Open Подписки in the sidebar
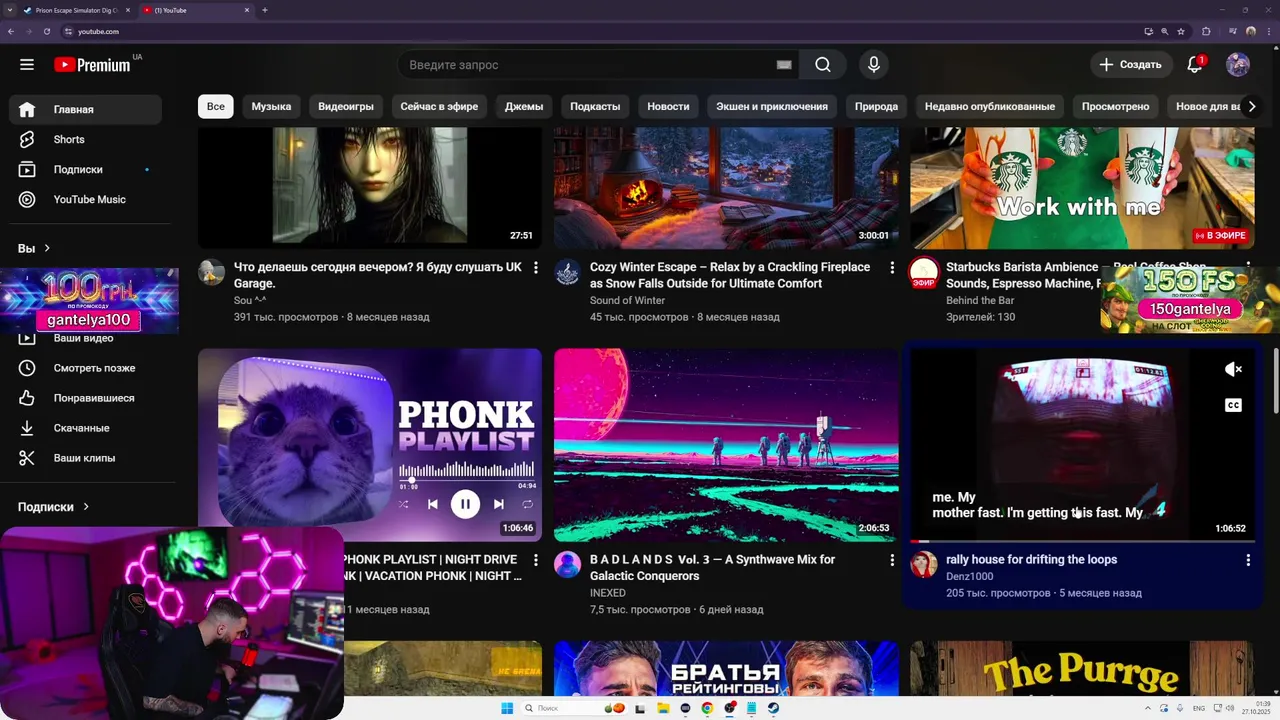The height and width of the screenshot is (720, 1280). click(85, 170)
